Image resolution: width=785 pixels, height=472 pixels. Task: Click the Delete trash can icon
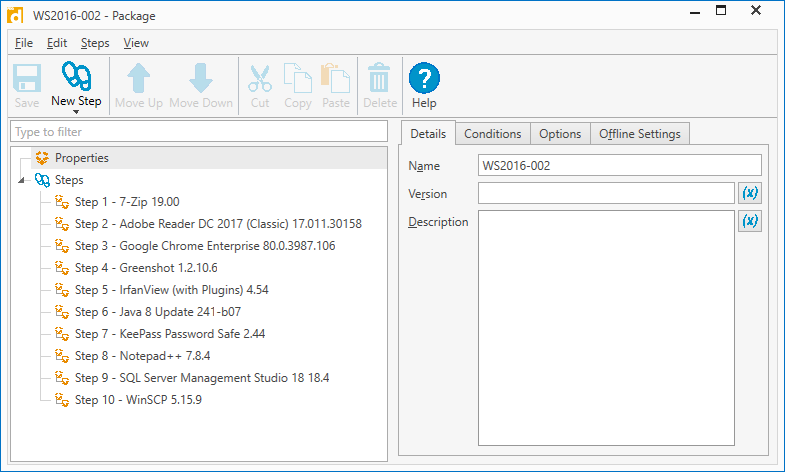point(379,78)
